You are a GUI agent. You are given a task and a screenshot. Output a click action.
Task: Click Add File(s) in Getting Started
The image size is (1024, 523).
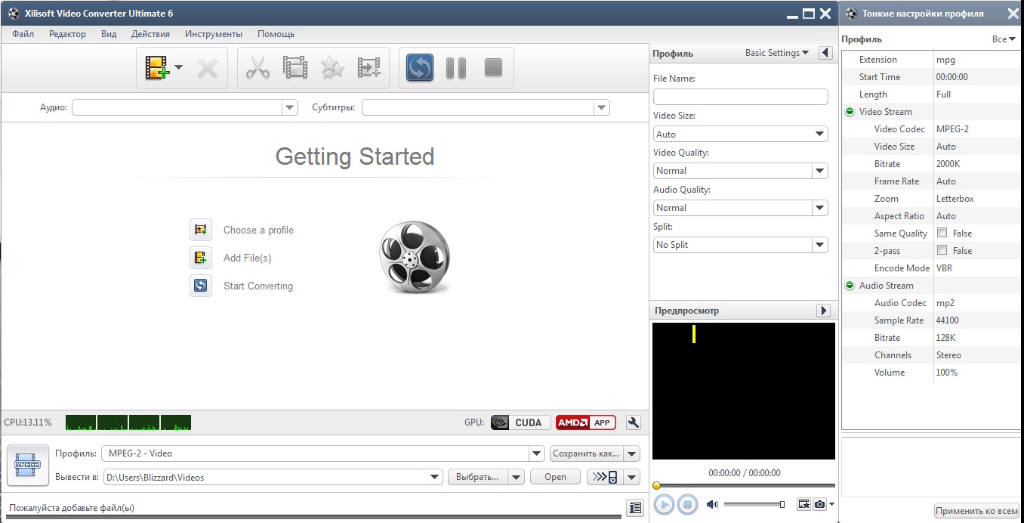point(247,258)
